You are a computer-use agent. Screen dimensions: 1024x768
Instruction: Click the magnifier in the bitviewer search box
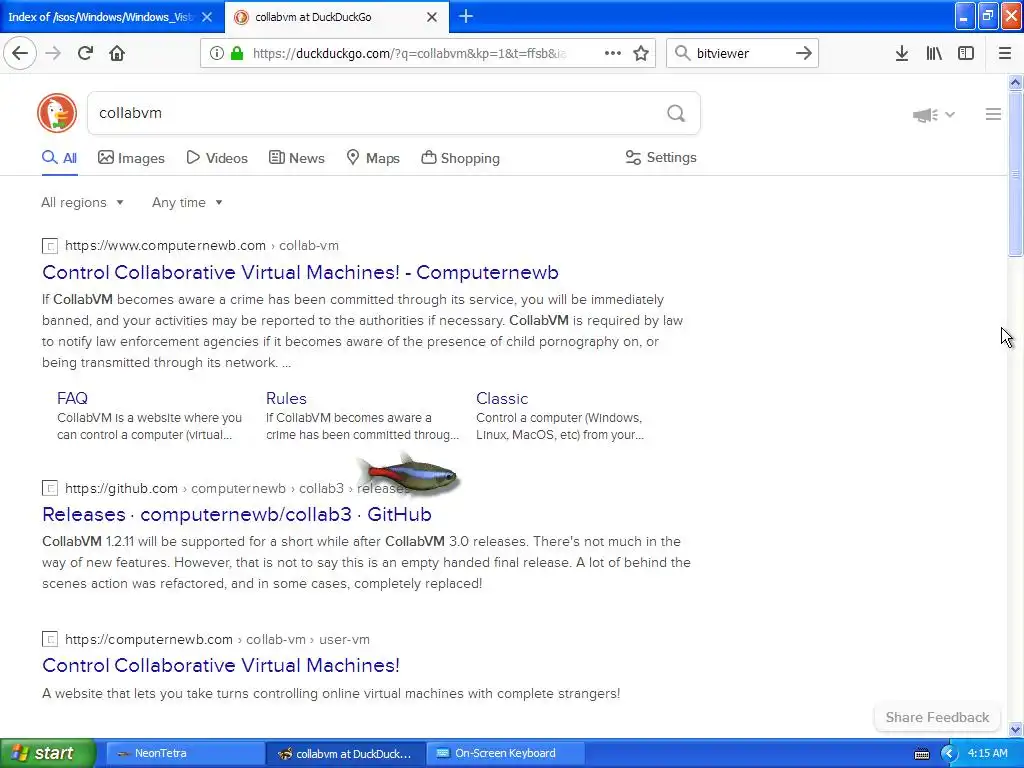(682, 53)
